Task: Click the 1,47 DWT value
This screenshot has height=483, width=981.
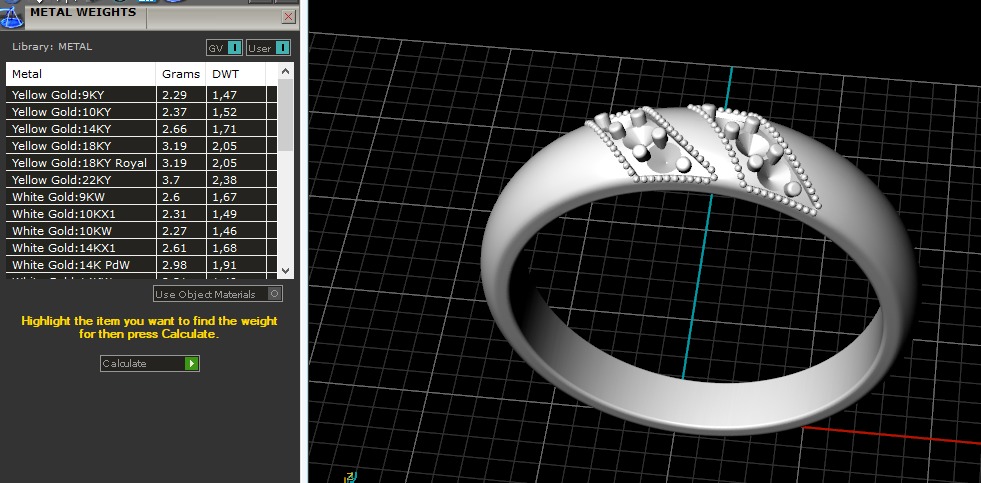Action: pos(224,95)
